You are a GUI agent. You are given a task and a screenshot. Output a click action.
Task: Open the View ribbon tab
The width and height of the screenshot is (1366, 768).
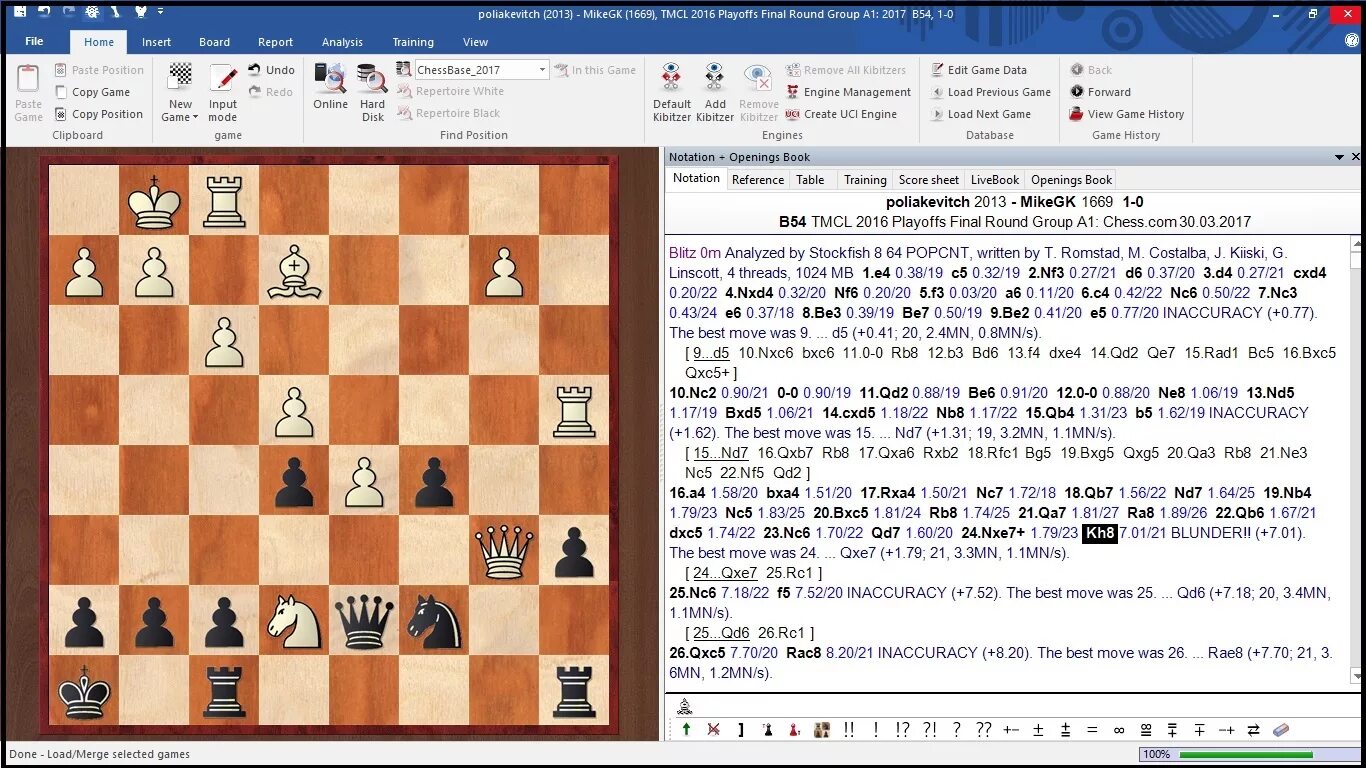click(475, 42)
